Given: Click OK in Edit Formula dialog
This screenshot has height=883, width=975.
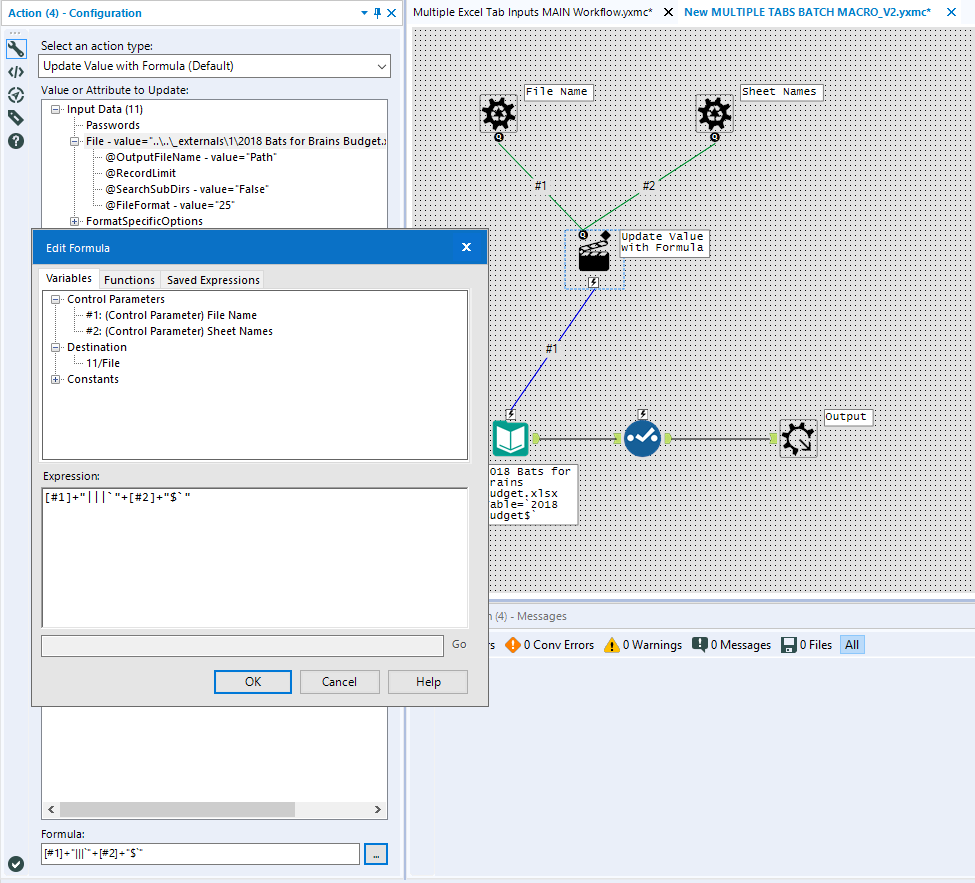Looking at the screenshot, I should (253, 682).
